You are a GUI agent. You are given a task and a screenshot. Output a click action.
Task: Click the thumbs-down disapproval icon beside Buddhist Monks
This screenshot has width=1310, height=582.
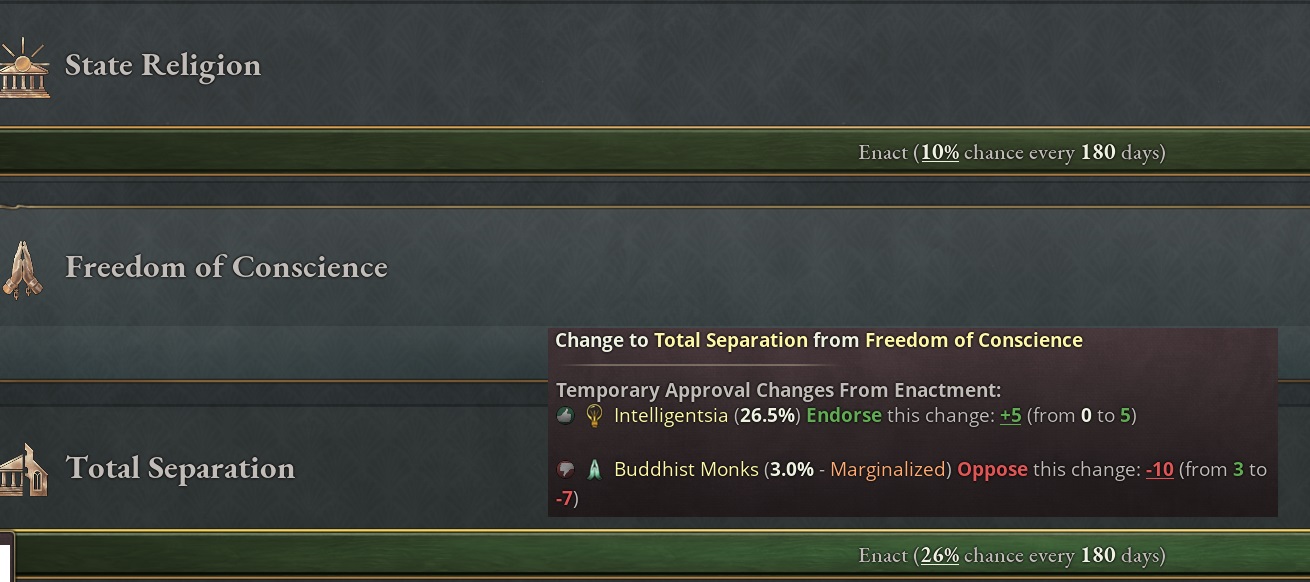[x=565, y=469]
